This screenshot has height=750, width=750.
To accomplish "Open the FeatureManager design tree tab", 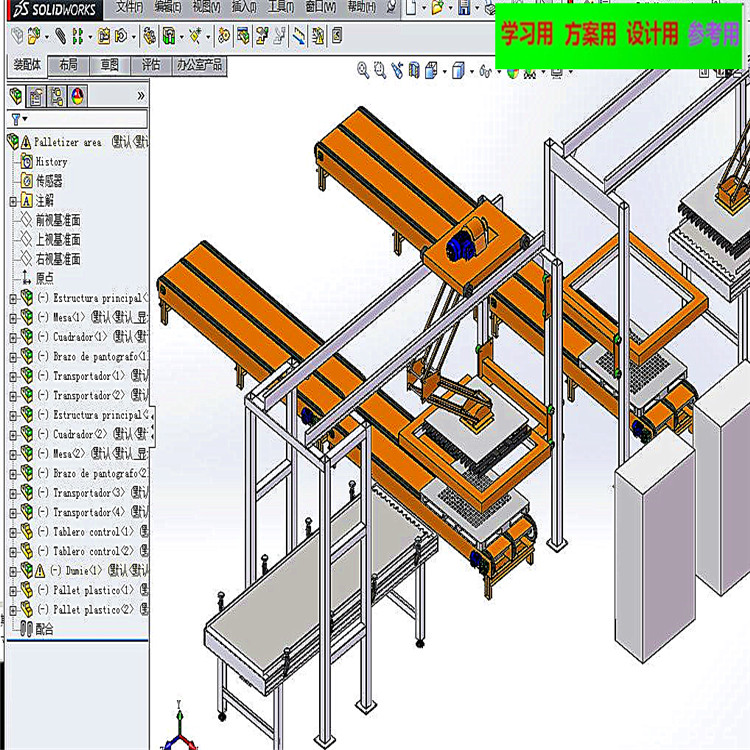I will [16, 96].
